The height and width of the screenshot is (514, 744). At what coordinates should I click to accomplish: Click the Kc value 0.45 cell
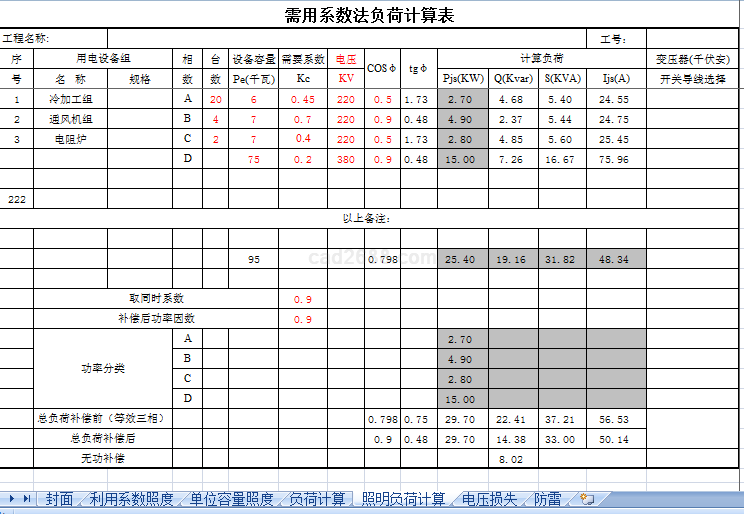303,99
